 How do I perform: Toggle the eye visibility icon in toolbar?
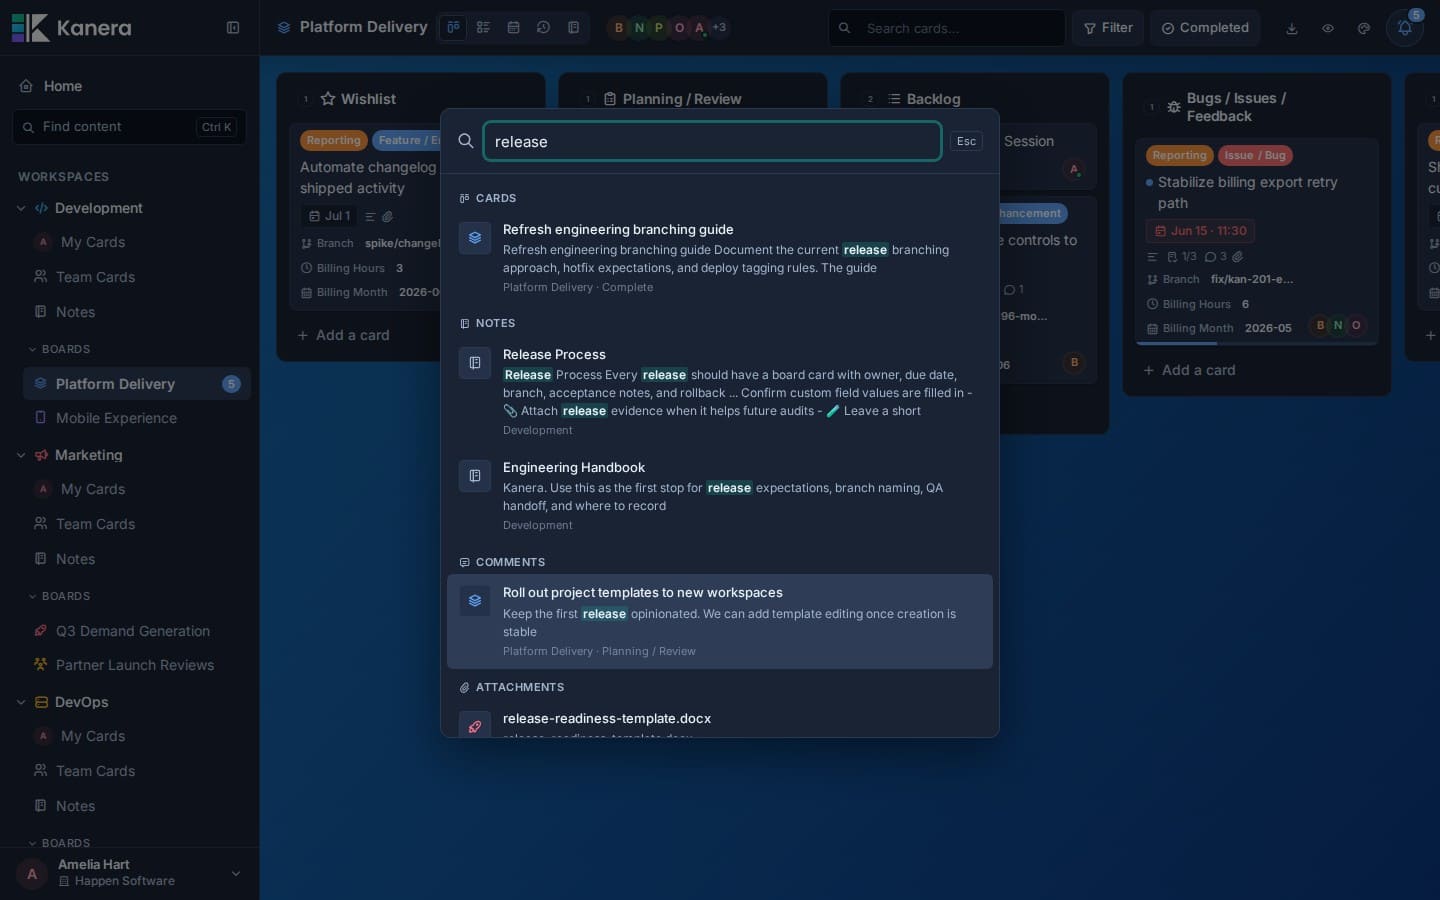1328,28
